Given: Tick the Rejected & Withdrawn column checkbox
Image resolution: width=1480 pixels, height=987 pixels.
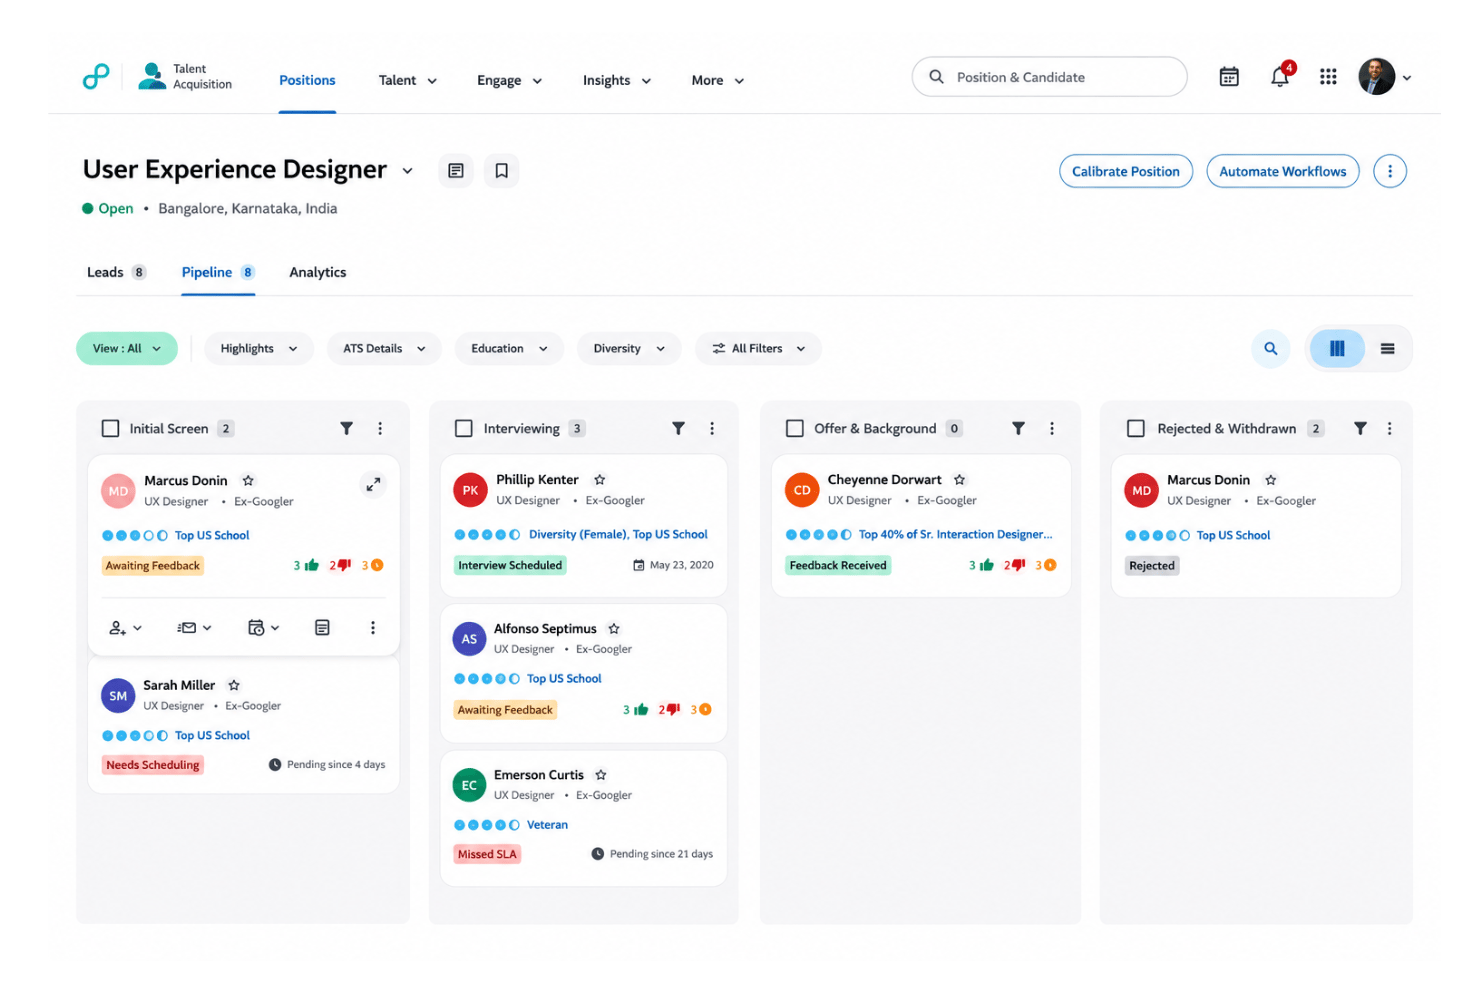Looking at the screenshot, I should 1136,428.
